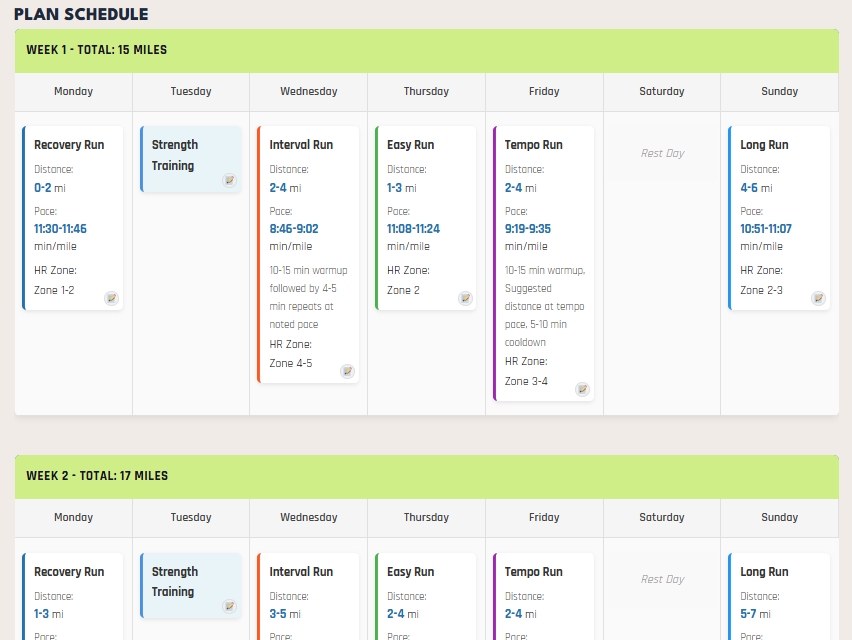Edit Week 1 Wednesday Interval Run
Image resolution: width=852 pixels, height=640 pixels.
[347, 372]
